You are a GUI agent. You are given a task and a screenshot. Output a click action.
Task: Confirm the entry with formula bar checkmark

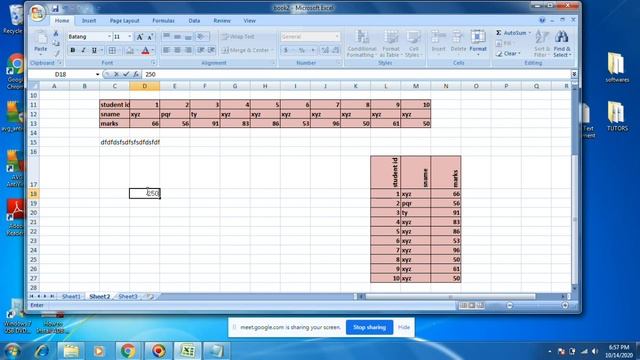[x=126, y=74]
